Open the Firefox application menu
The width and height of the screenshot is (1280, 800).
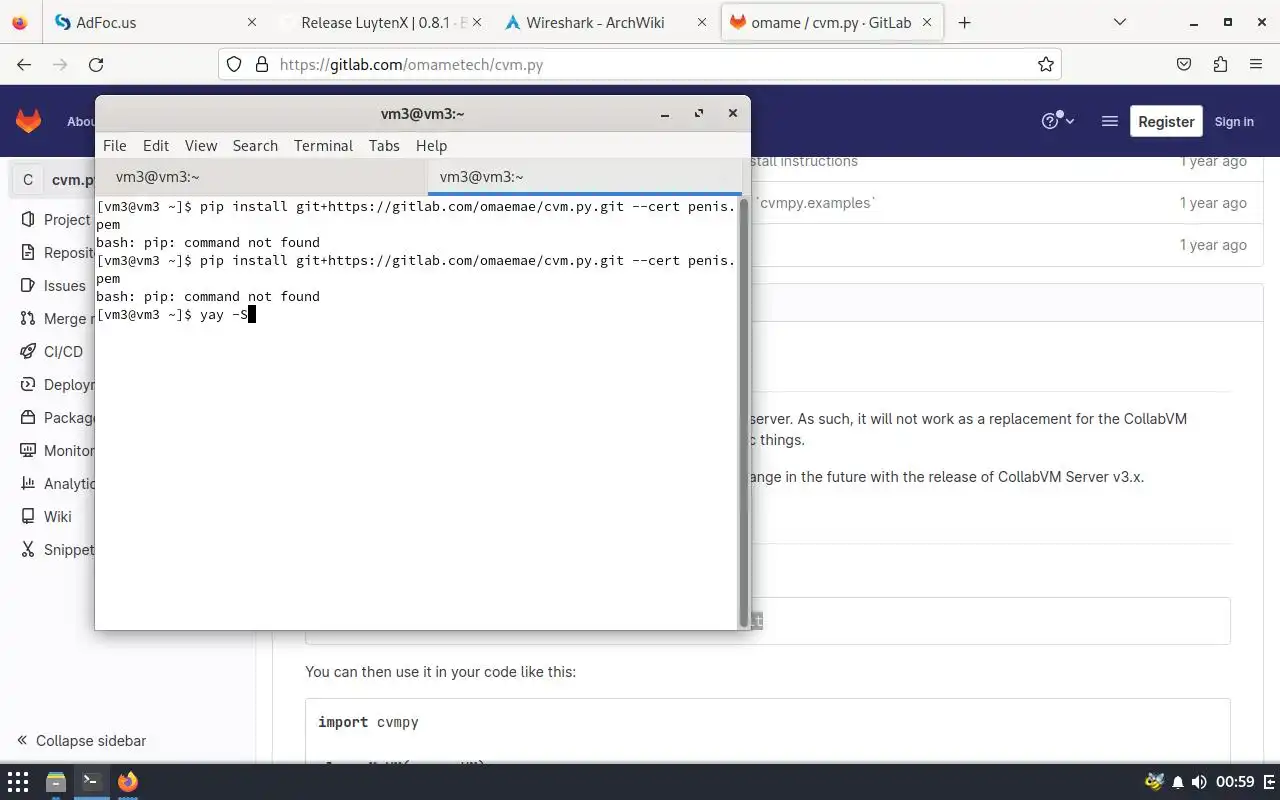pos(1256,64)
